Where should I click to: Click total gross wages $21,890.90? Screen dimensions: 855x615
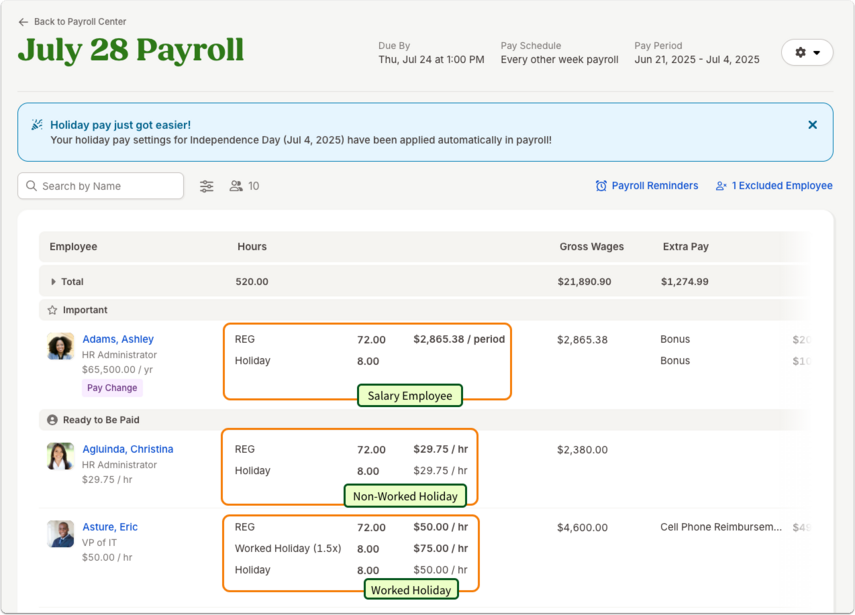tap(584, 282)
